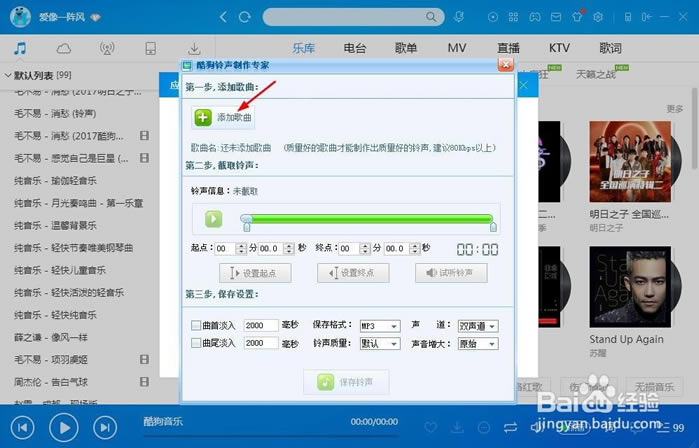The height and width of the screenshot is (448, 699).
Task: Open the settings gear icon
Action: pyautogui.click(x=598, y=17)
